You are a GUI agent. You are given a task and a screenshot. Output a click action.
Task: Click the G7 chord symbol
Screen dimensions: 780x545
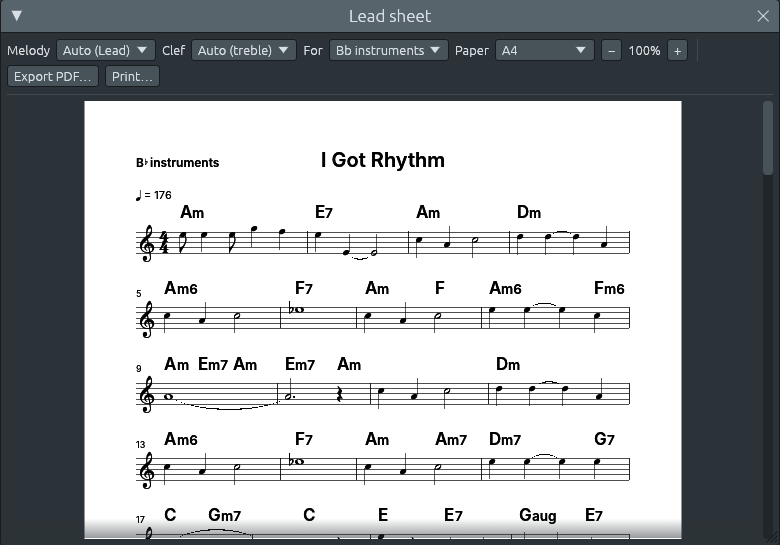[604, 439]
